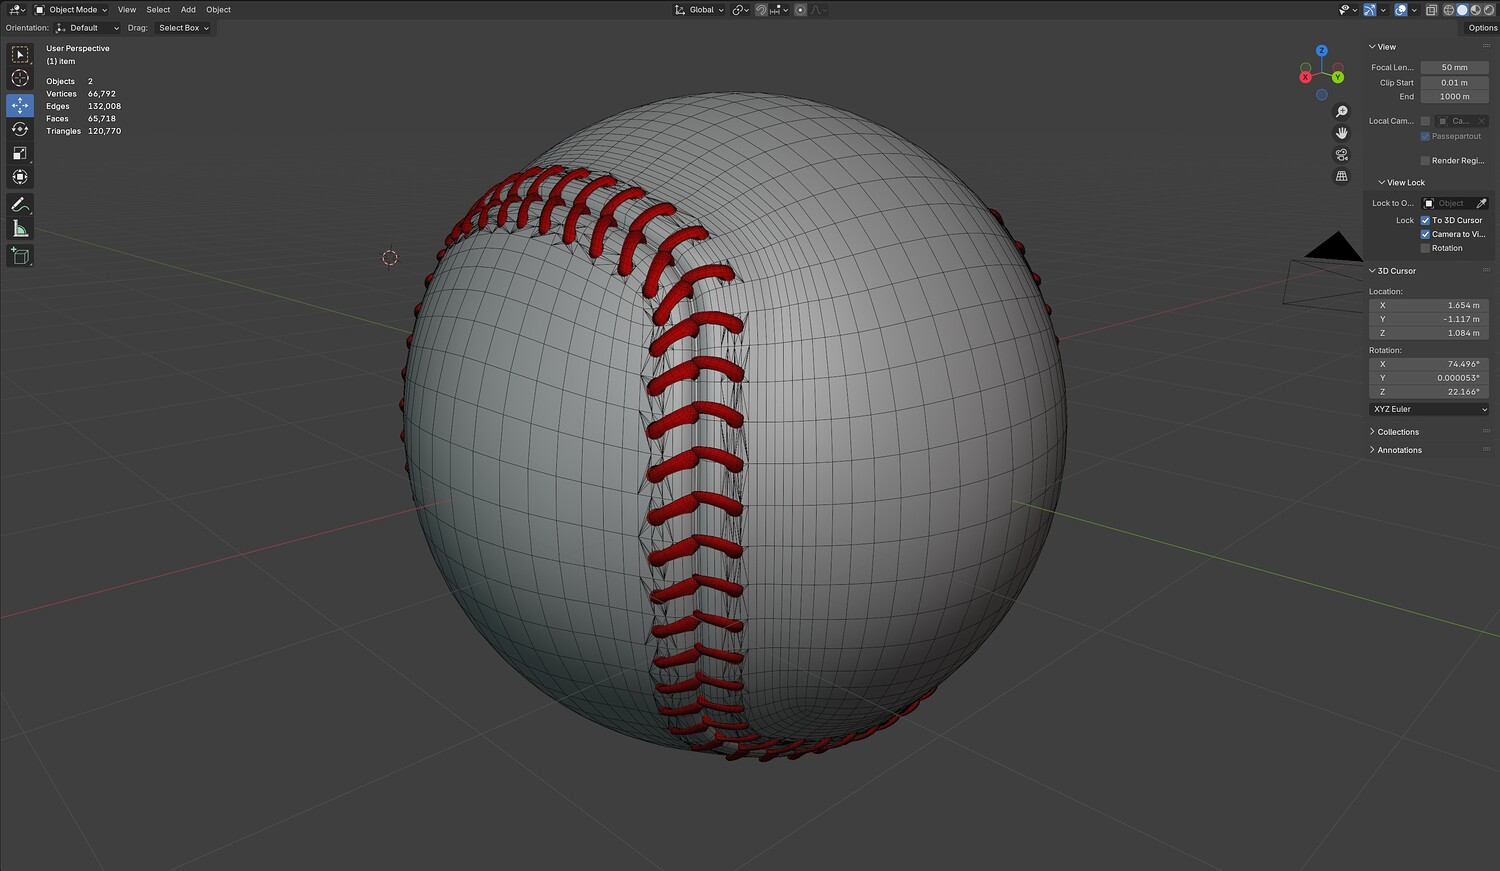Open the Select menu

tap(158, 10)
